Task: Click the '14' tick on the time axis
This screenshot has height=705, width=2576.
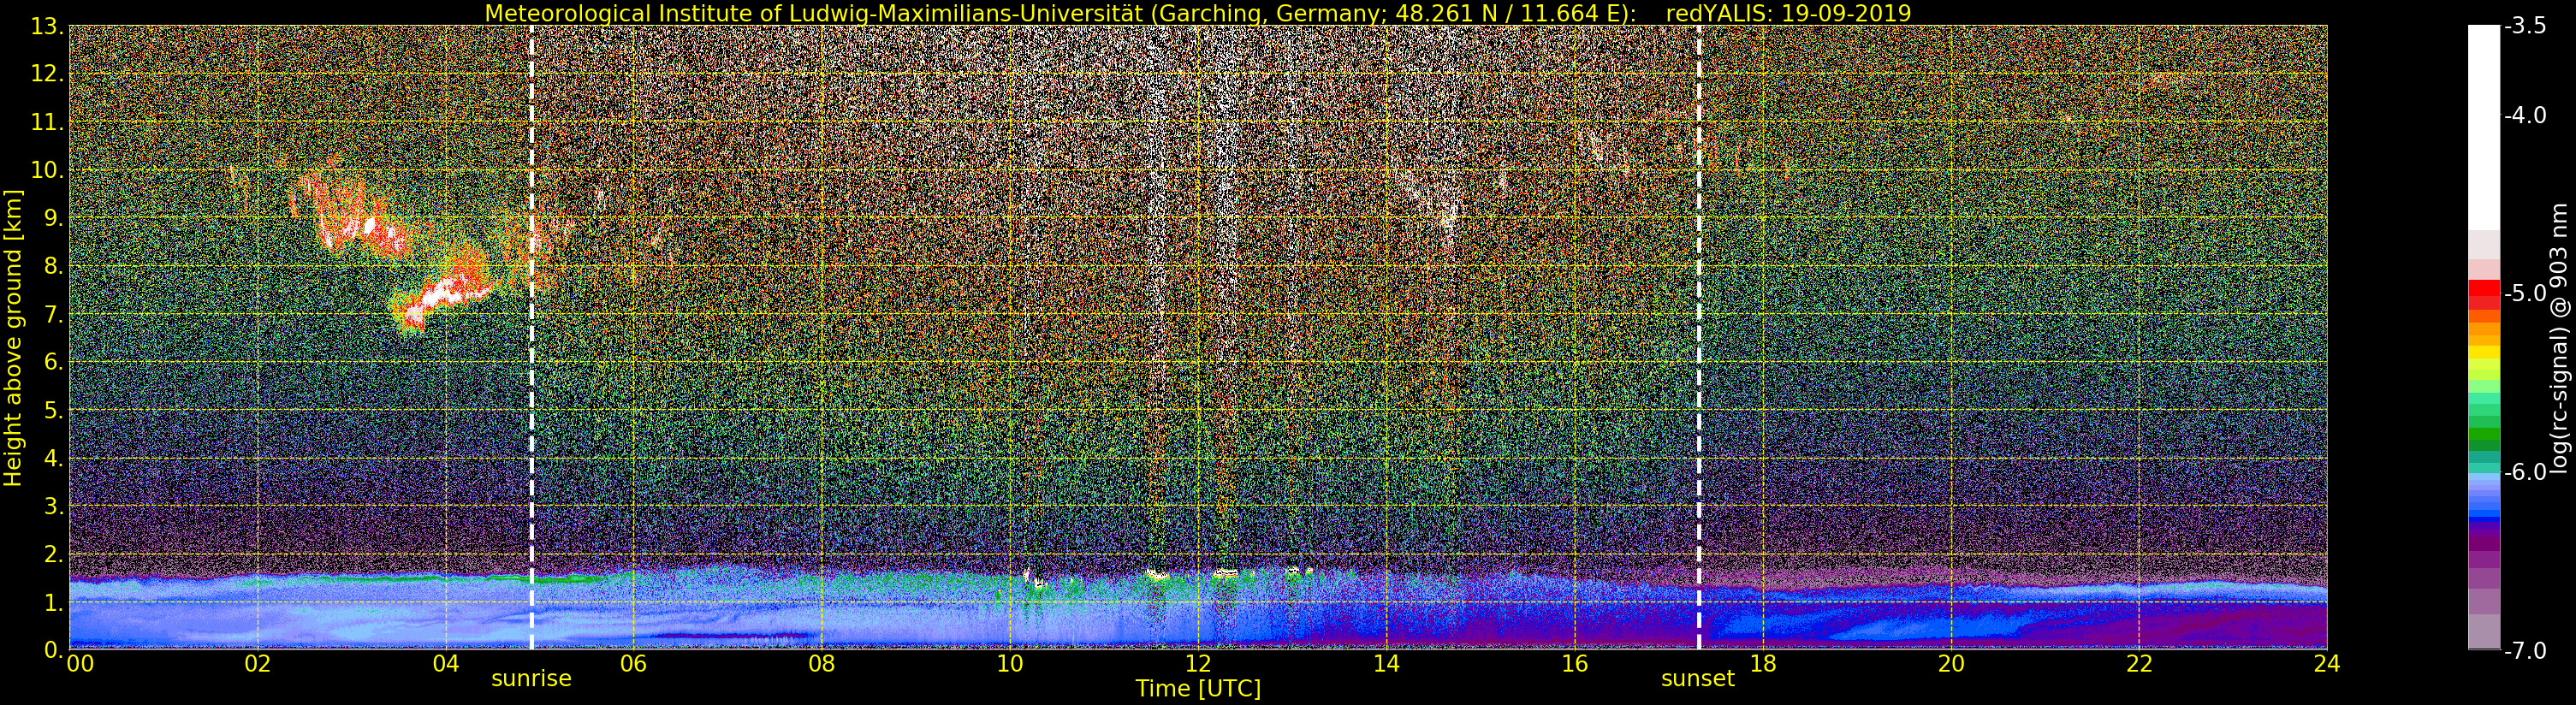Action: pyautogui.click(x=1386, y=664)
